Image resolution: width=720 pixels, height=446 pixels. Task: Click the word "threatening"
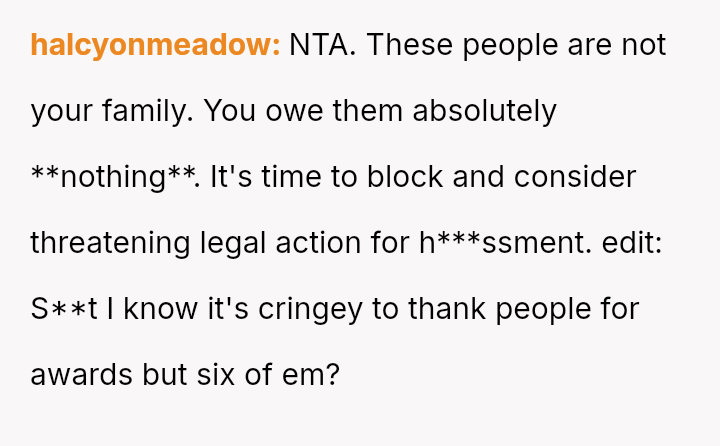(x=110, y=242)
